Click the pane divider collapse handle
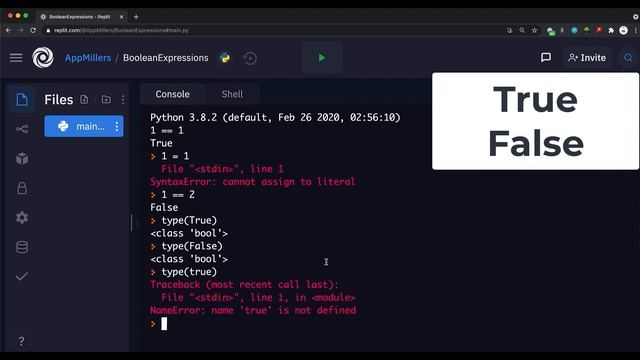The height and width of the screenshot is (360, 640). click(131, 223)
